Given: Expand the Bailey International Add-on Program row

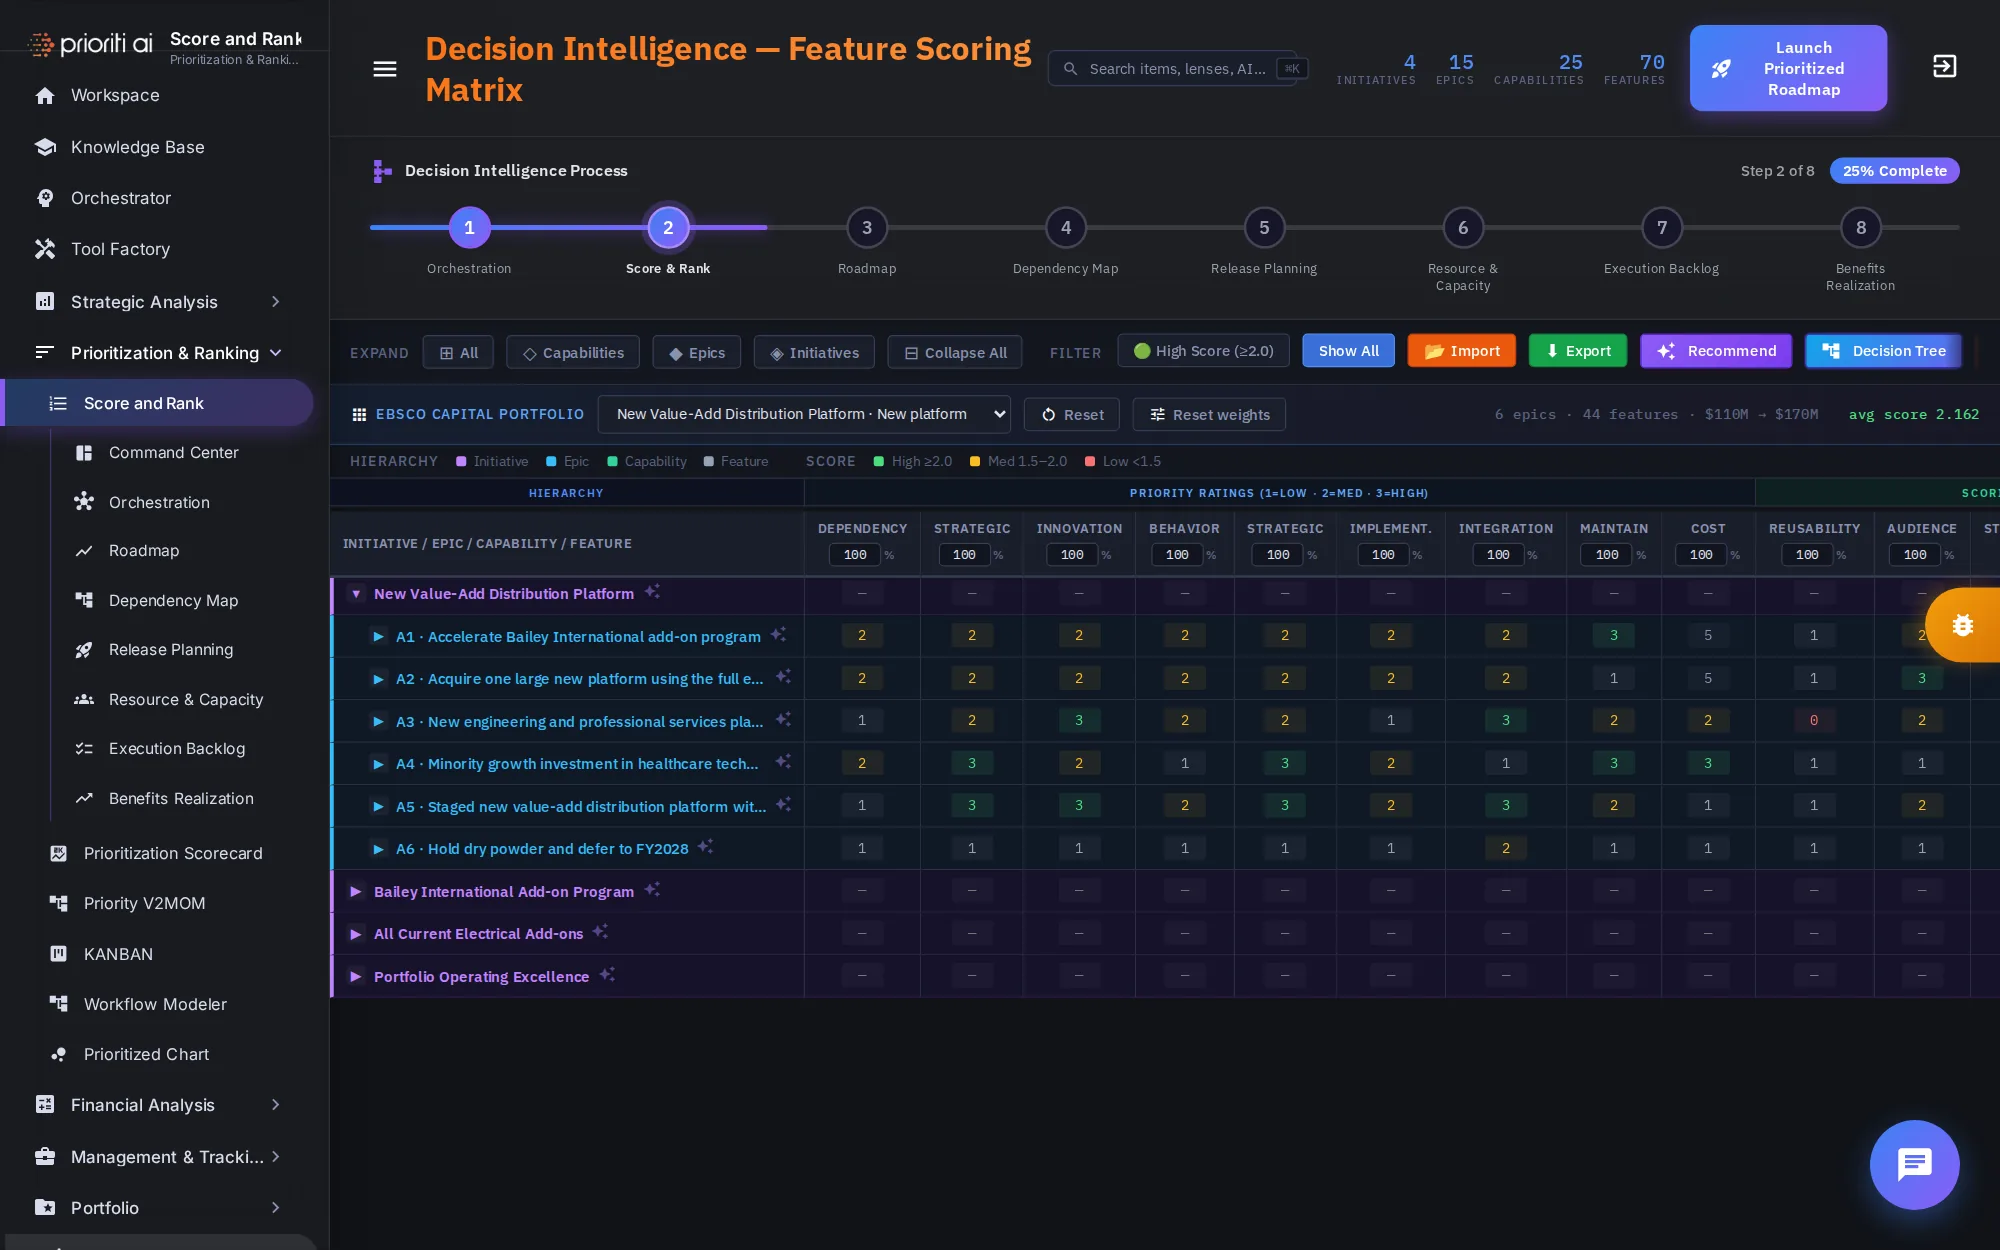Looking at the screenshot, I should pos(355,891).
